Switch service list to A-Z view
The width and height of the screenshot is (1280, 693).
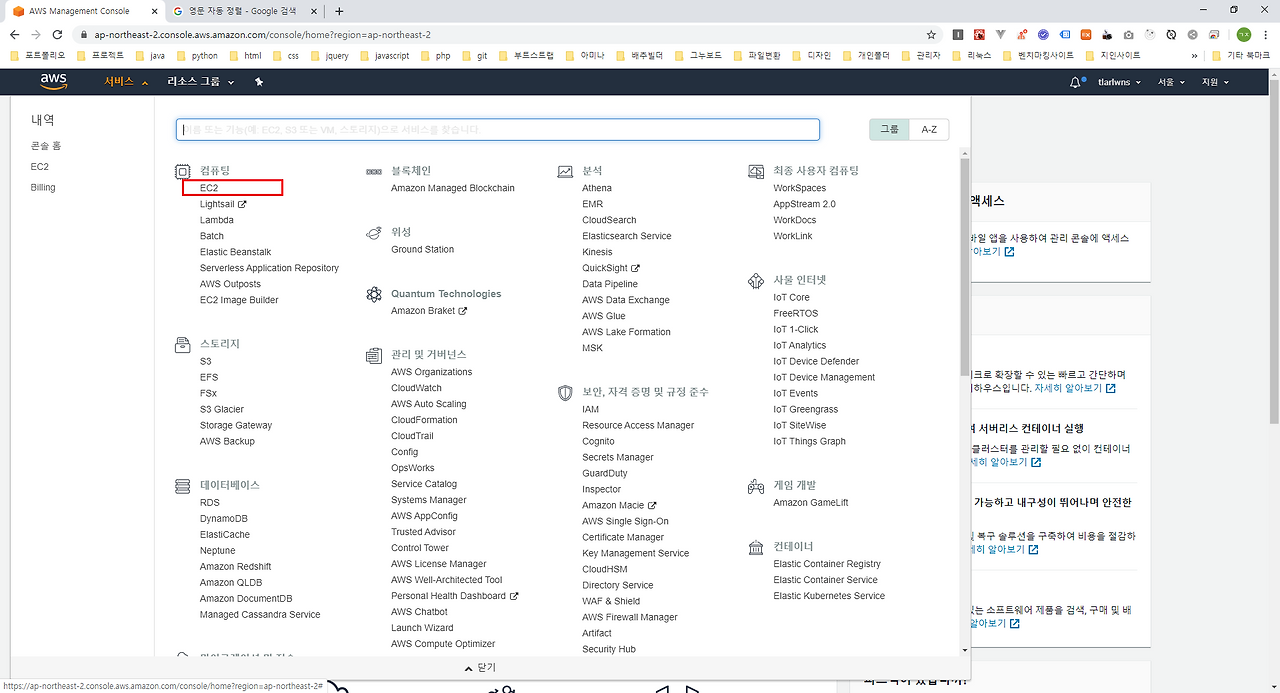[x=929, y=129]
